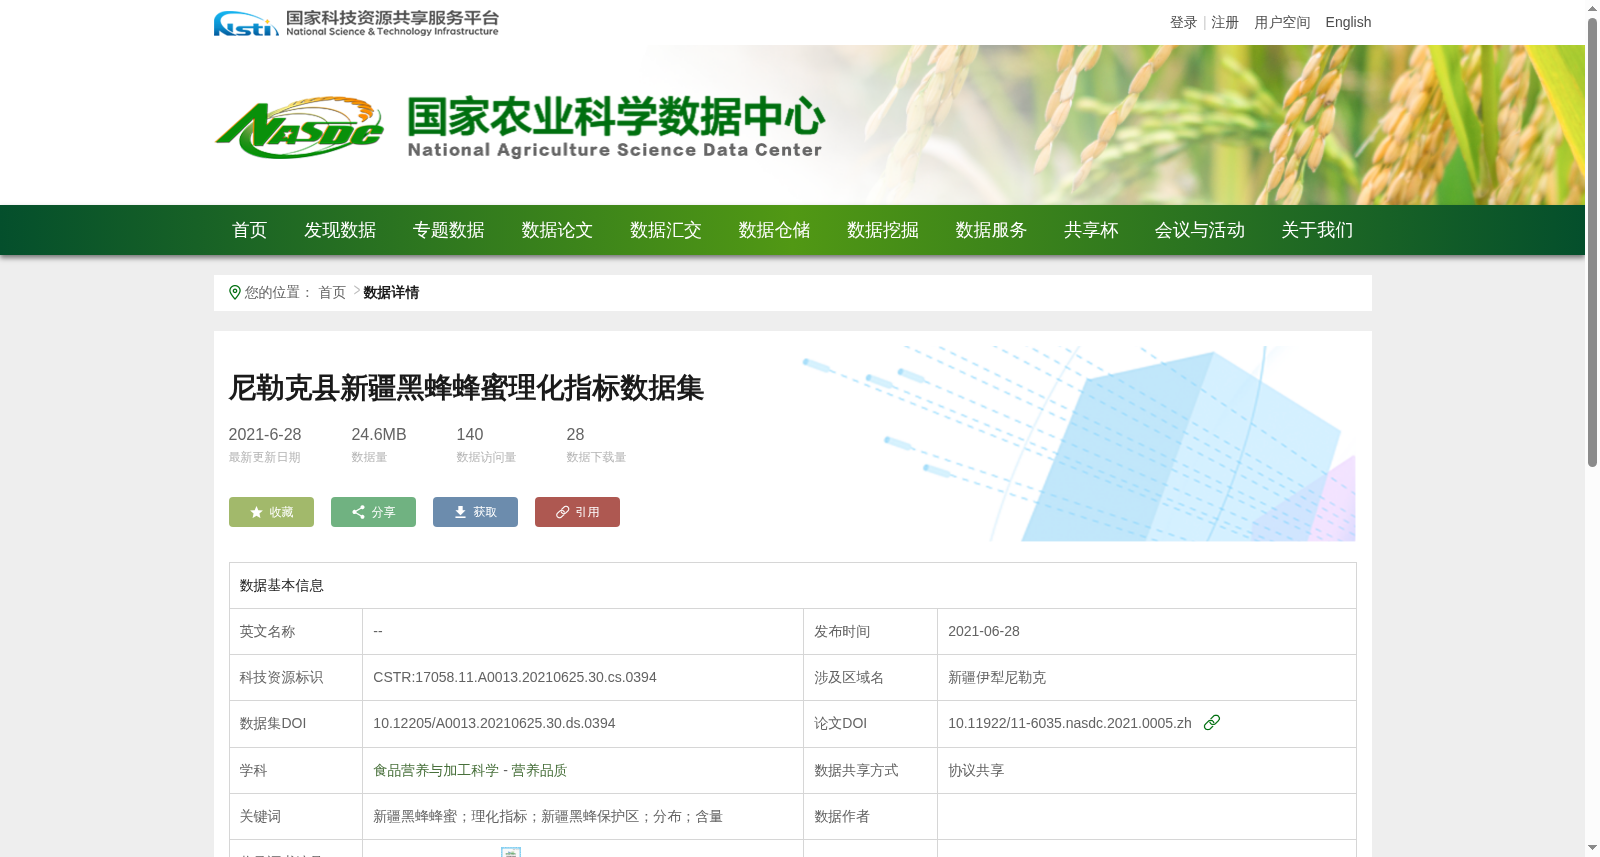This screenshot has width=1600, height=857.
Task: Click the NASDC green logo
Action: (x=299, y=128)
